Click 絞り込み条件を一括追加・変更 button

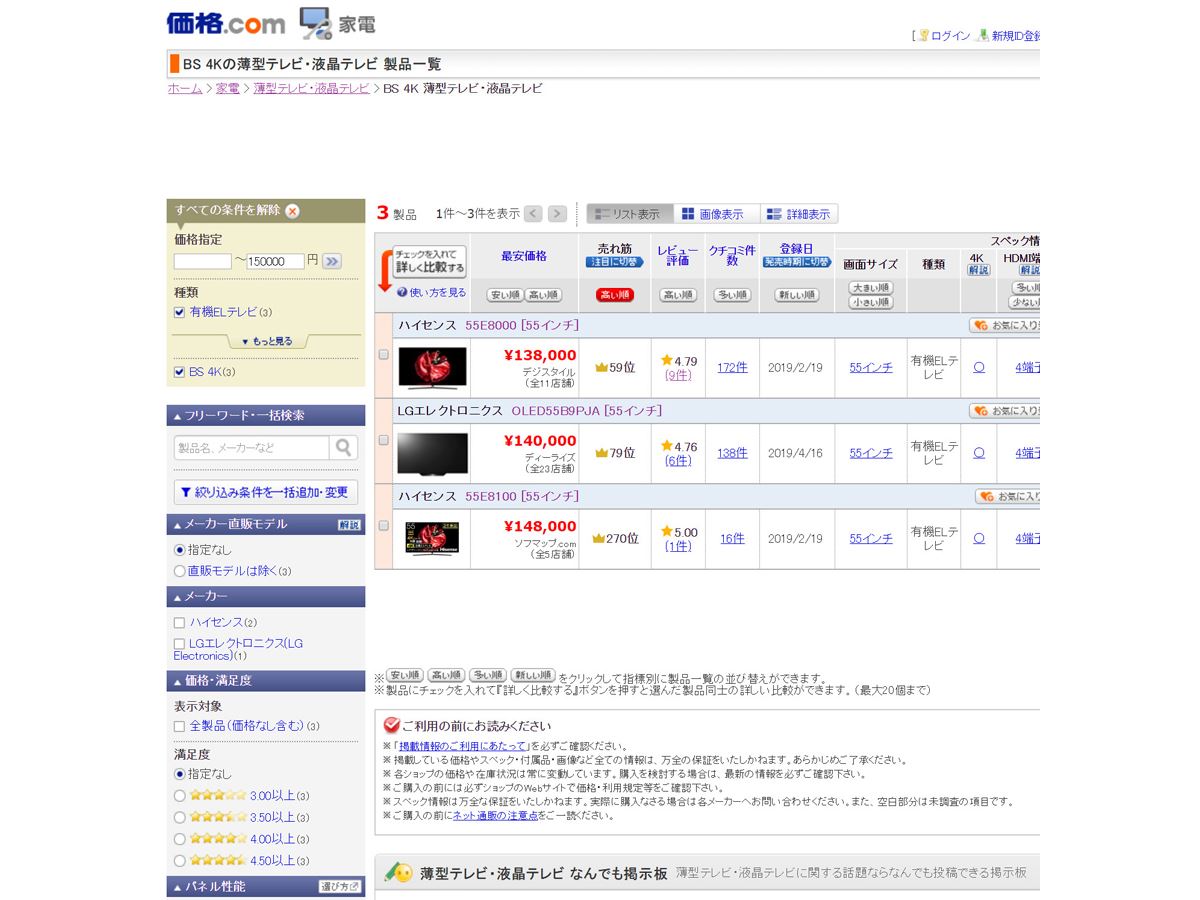click(x=266, y=492)
